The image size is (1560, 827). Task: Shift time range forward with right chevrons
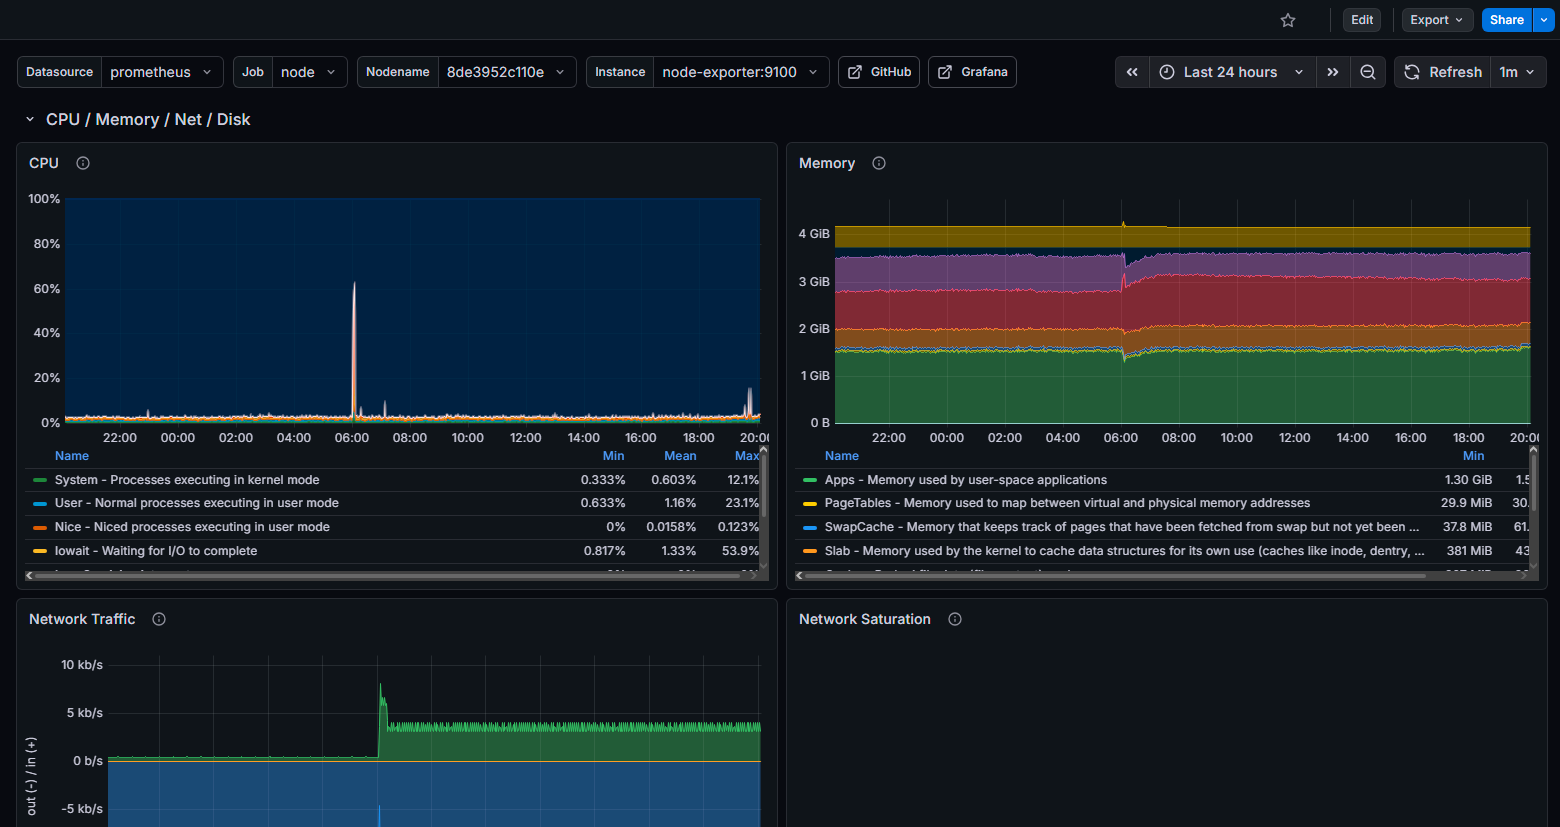tap(1333, 71)
